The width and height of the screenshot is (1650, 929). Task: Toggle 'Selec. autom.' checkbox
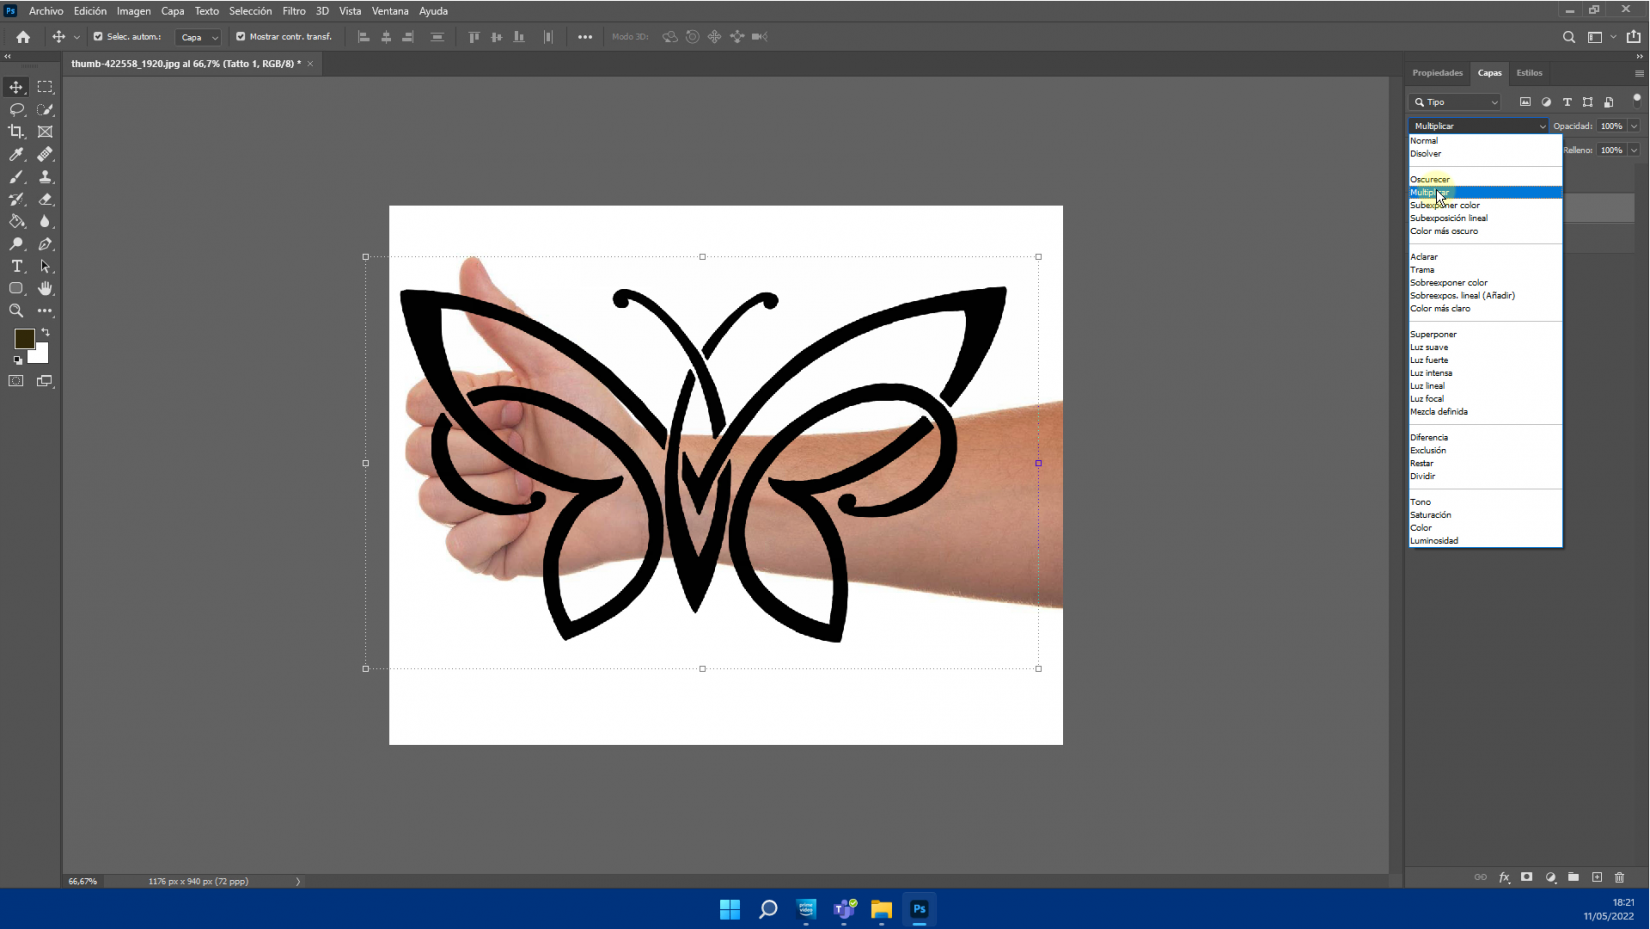98,37
